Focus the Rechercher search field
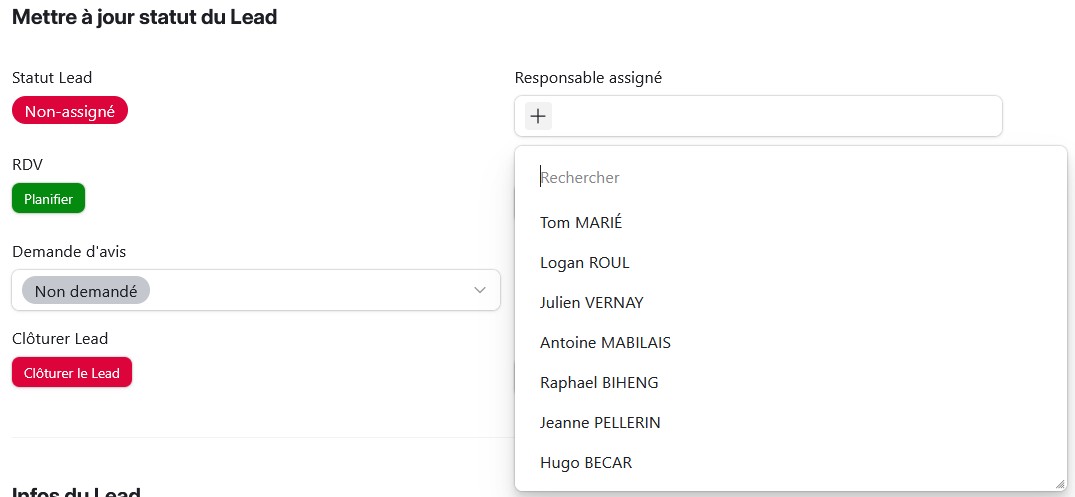 pos(790,177)
